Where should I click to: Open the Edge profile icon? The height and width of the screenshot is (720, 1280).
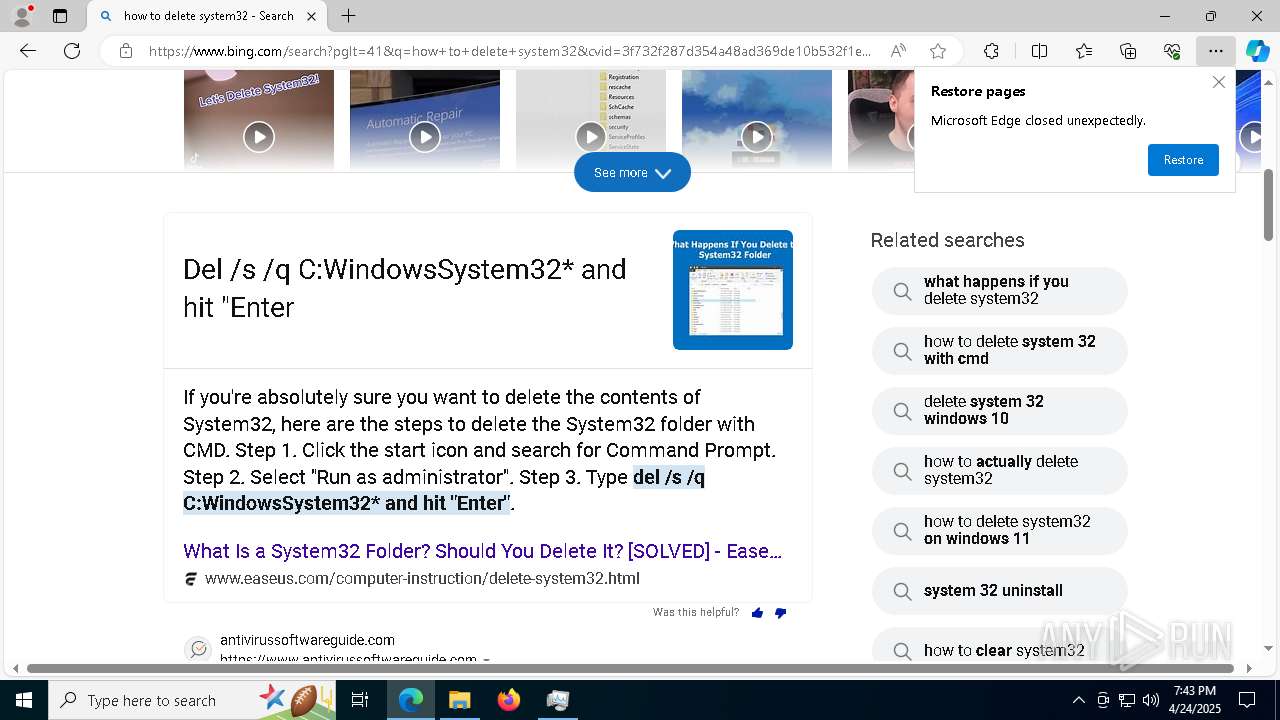(22, 16)
